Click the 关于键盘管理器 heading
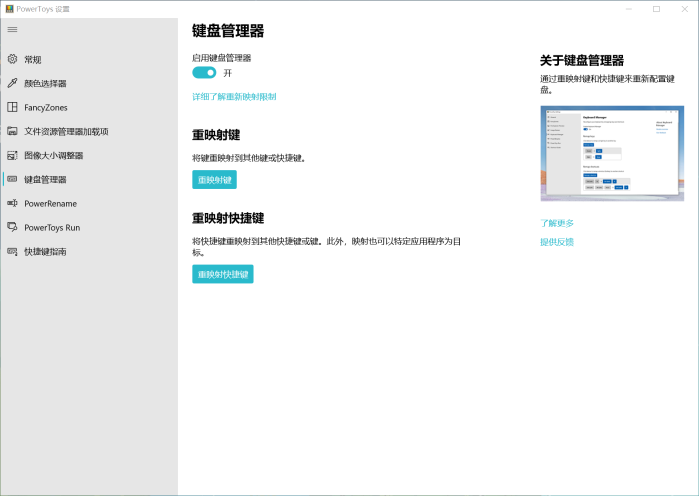The width and height of the screenshot is (699, 496). pyautogui.click(x=582, y=61)
